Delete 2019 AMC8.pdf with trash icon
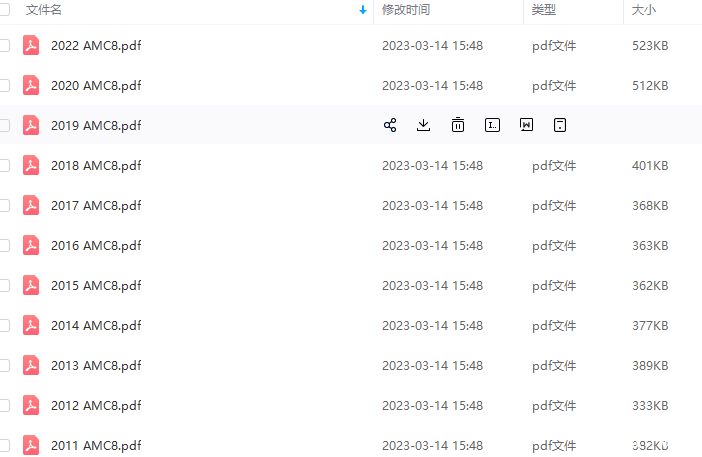Screen dimensions: 702x457 pos(458,125)
